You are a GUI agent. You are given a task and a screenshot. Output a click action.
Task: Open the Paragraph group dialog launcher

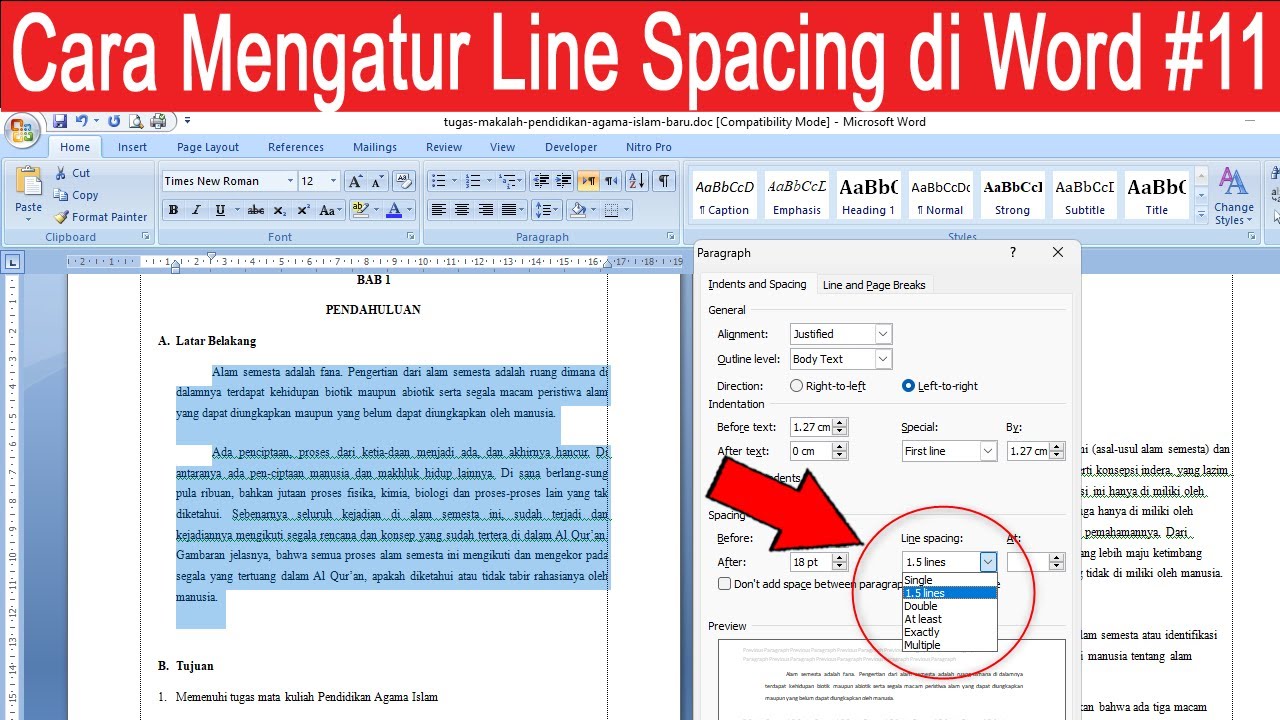coord(670,237)
